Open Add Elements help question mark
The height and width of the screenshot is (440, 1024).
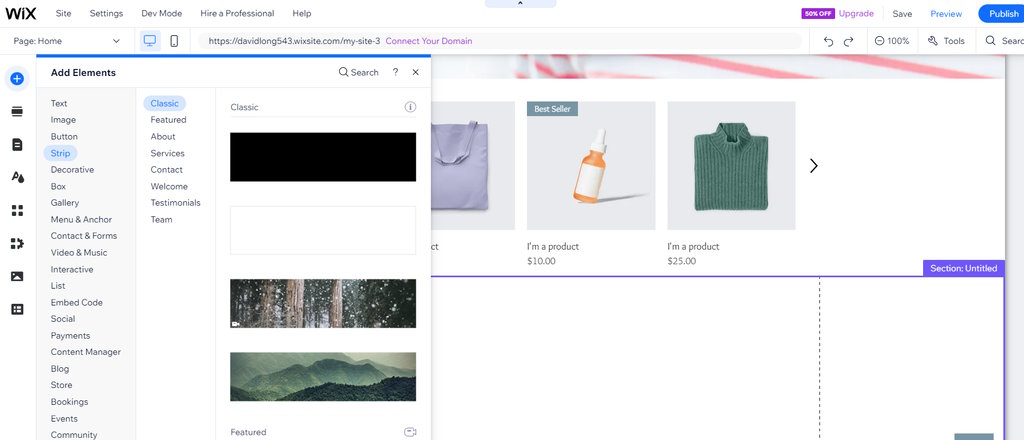[396, 72]
